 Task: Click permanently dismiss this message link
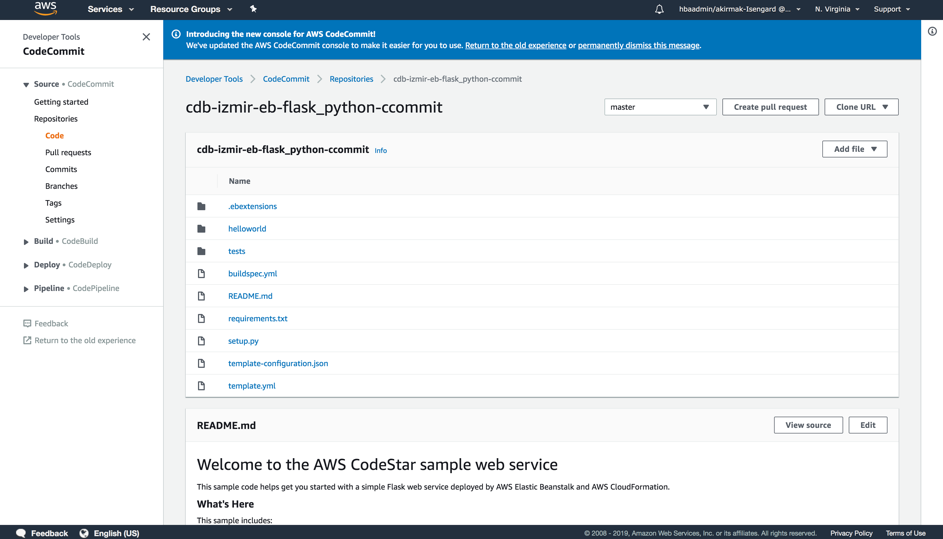[x=639, y=46]
